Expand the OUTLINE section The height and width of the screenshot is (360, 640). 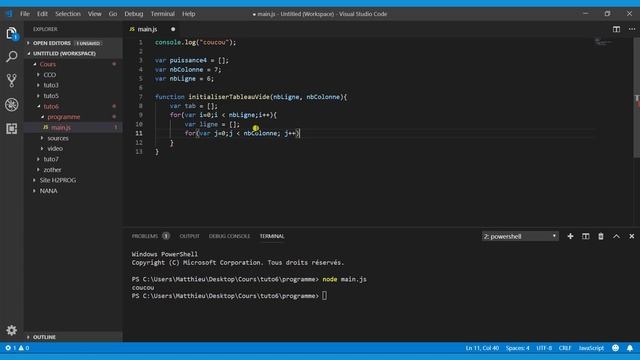pos(73,337)
